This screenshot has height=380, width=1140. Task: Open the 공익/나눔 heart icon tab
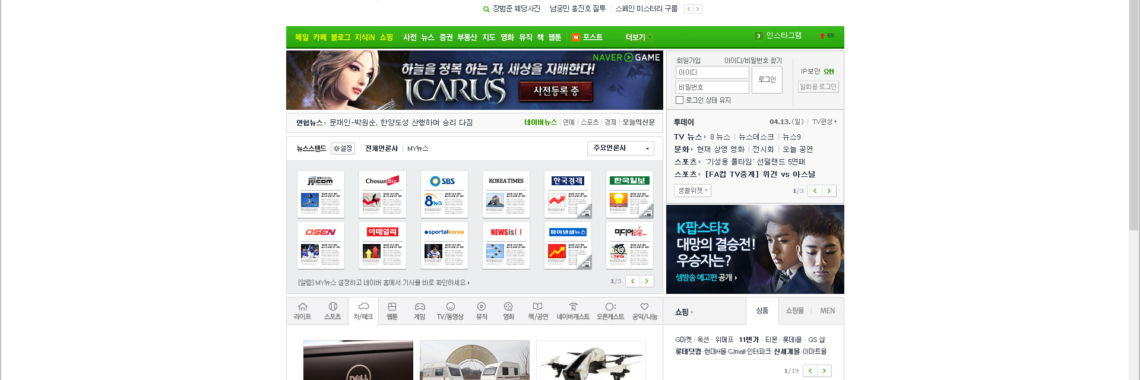tap(644, 311)
